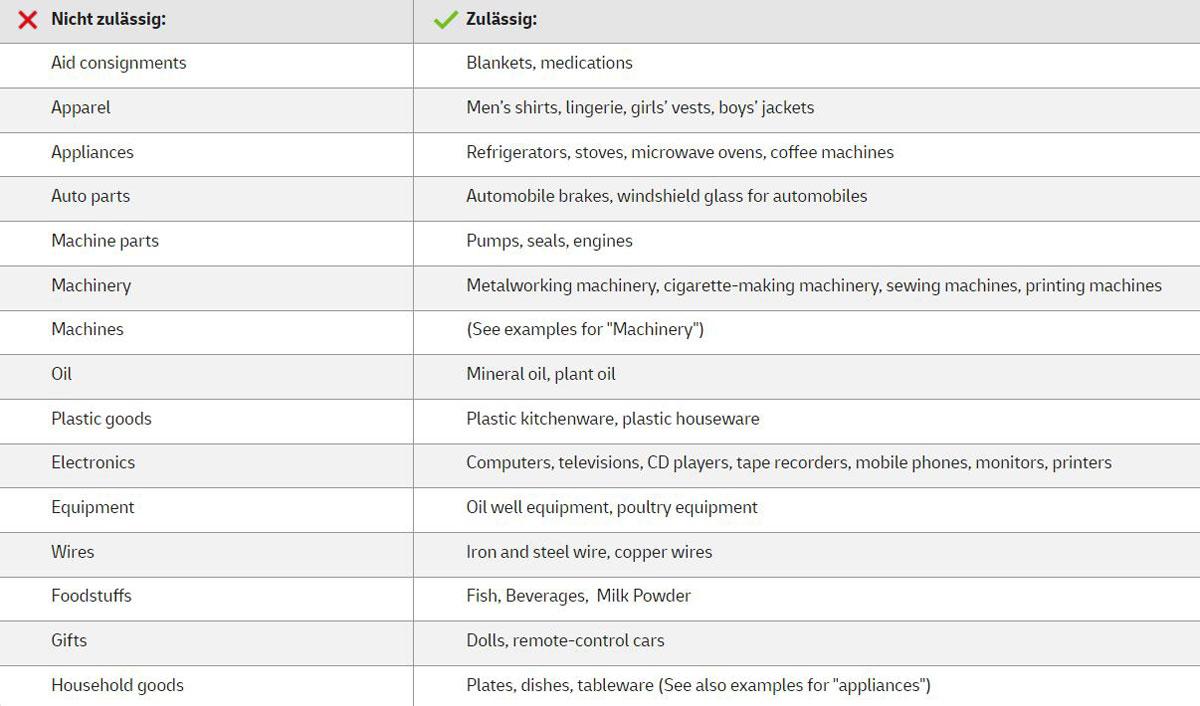1200x706 pixels.
Task: Select the 'Appliances' entry
Action: click(92, 152)
